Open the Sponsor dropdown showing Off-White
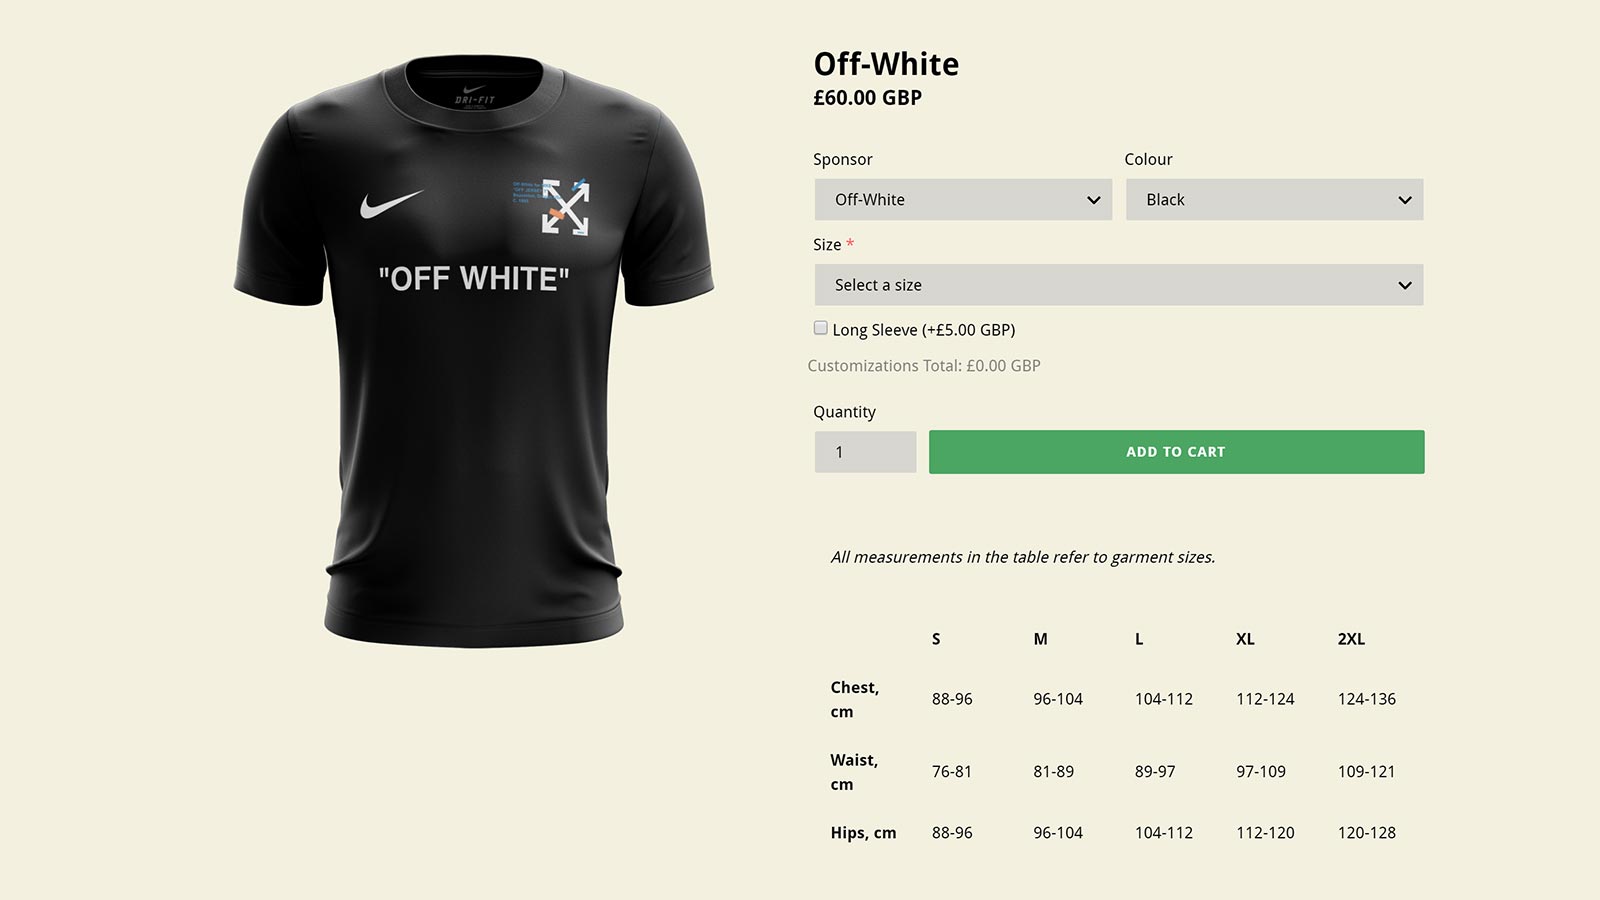 pyautogui.click(x=963, y=200)
